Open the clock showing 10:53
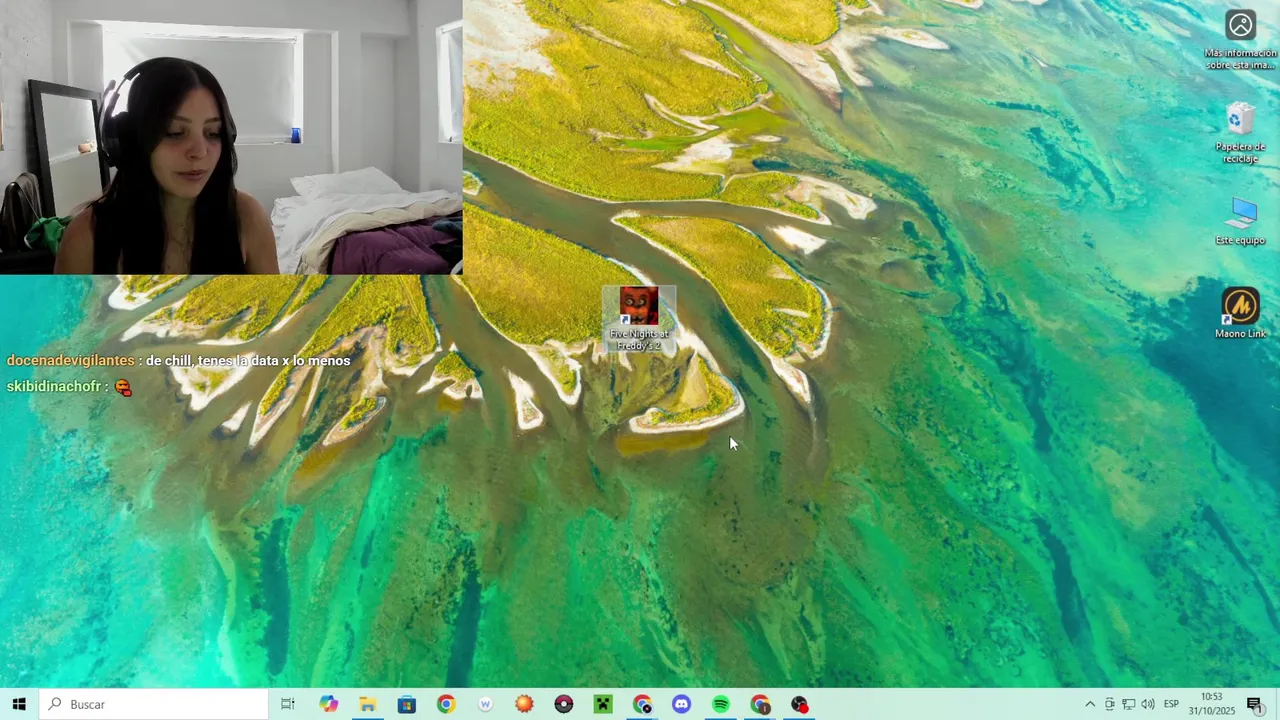The height and width of the screenshot is (720, 1280). 1211,704
